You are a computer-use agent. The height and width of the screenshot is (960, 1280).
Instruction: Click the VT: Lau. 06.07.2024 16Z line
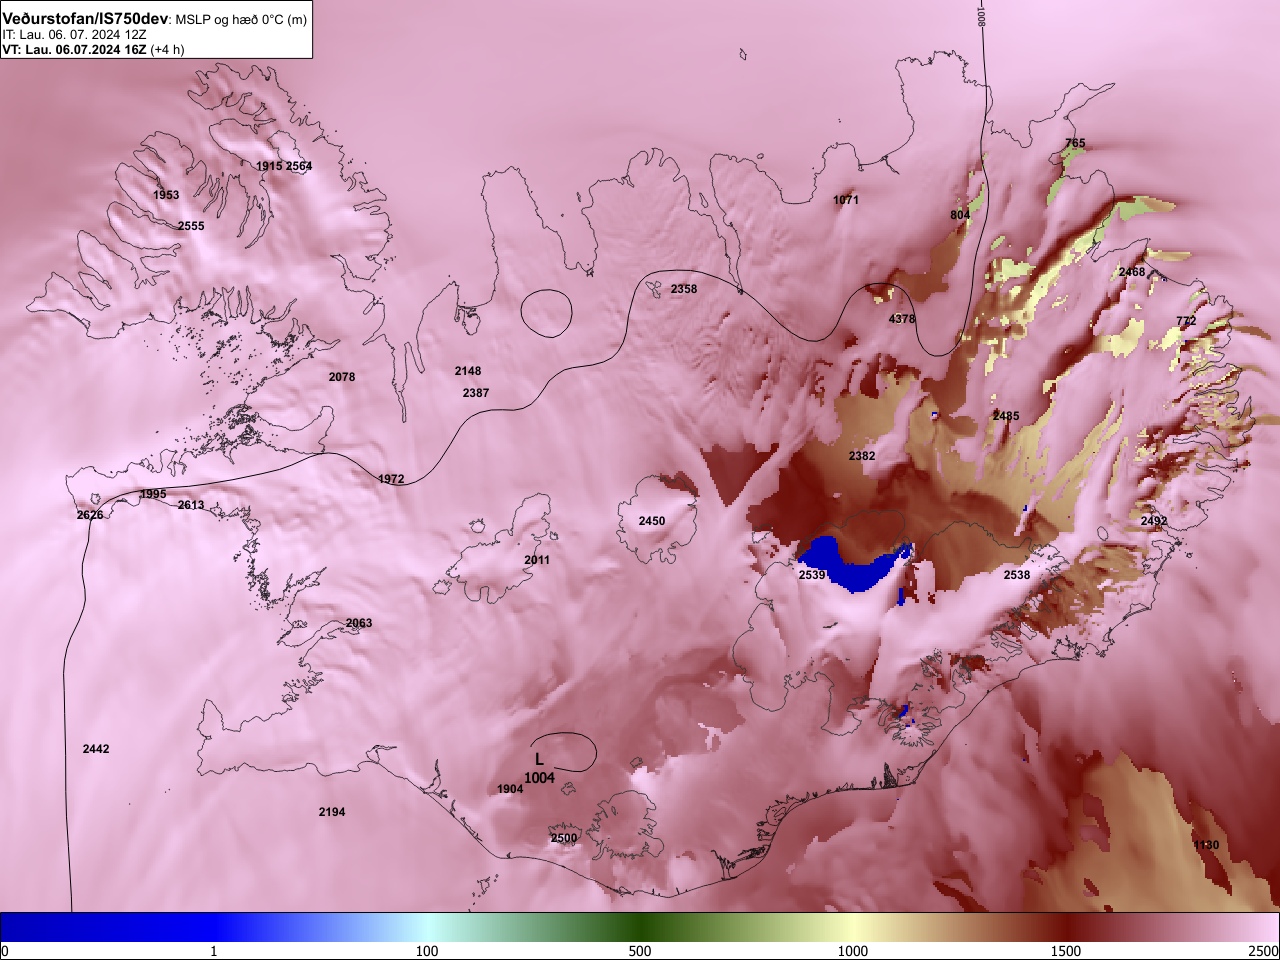[x=93, y=50]
